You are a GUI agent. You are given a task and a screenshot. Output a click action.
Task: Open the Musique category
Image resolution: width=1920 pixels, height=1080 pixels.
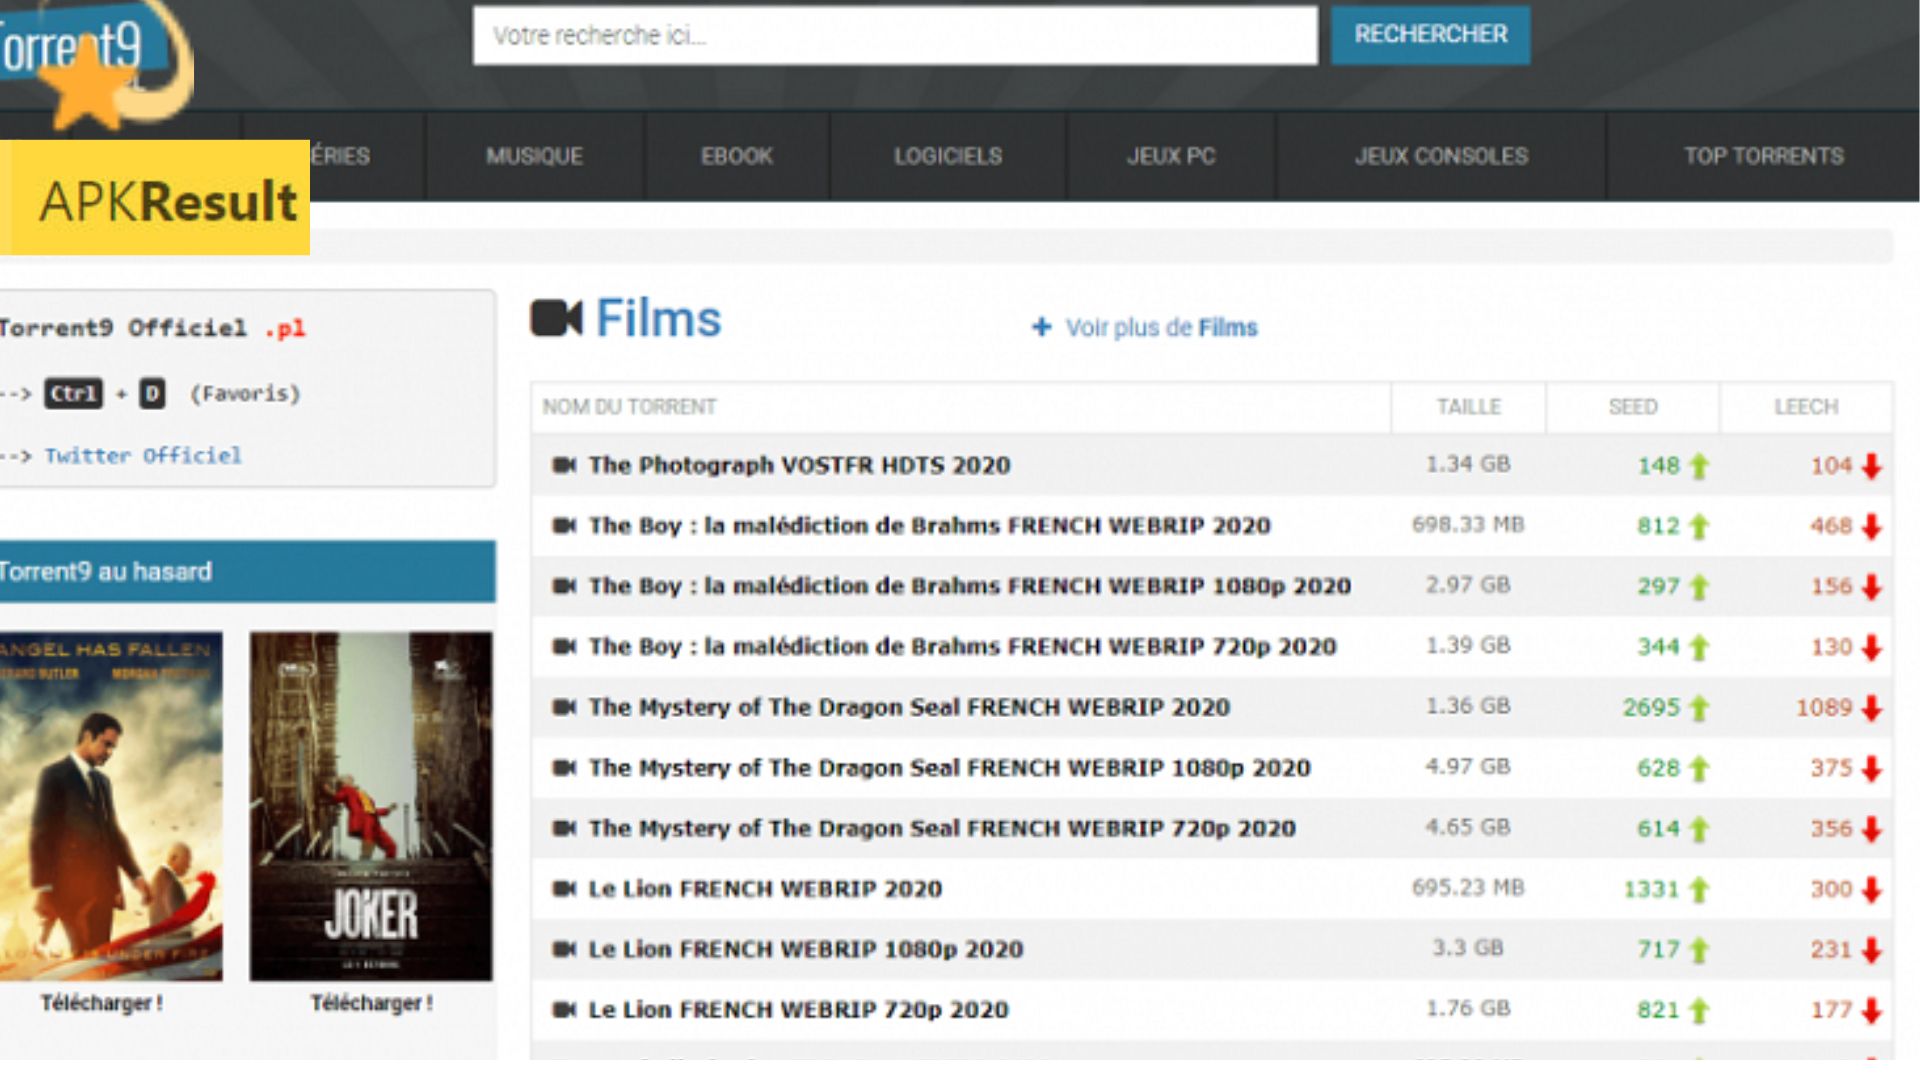tap(534, 156)
